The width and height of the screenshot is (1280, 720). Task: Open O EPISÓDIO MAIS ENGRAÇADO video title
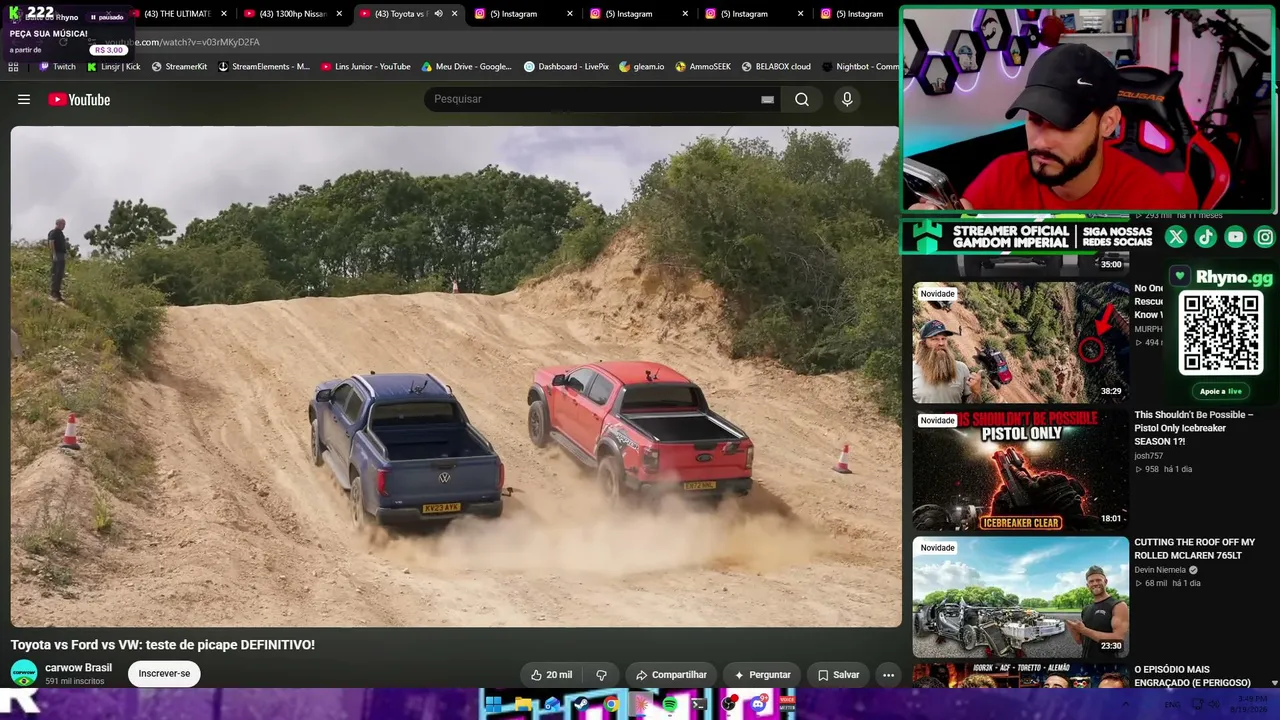click(1193, 676)
